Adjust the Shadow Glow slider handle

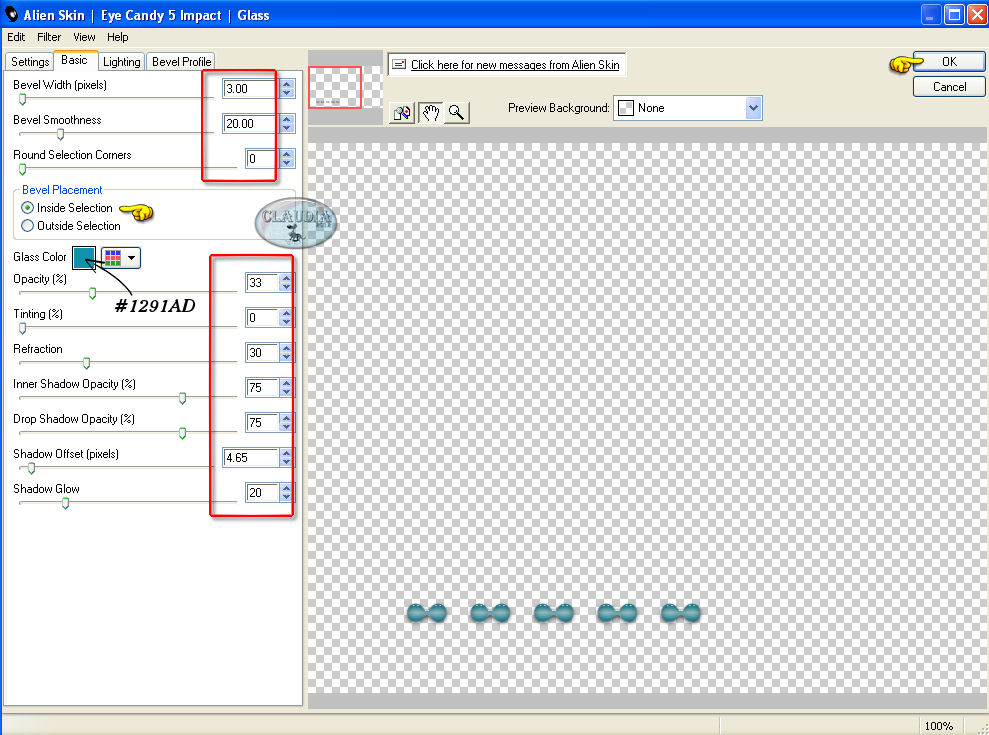click(x=66, y=503)
